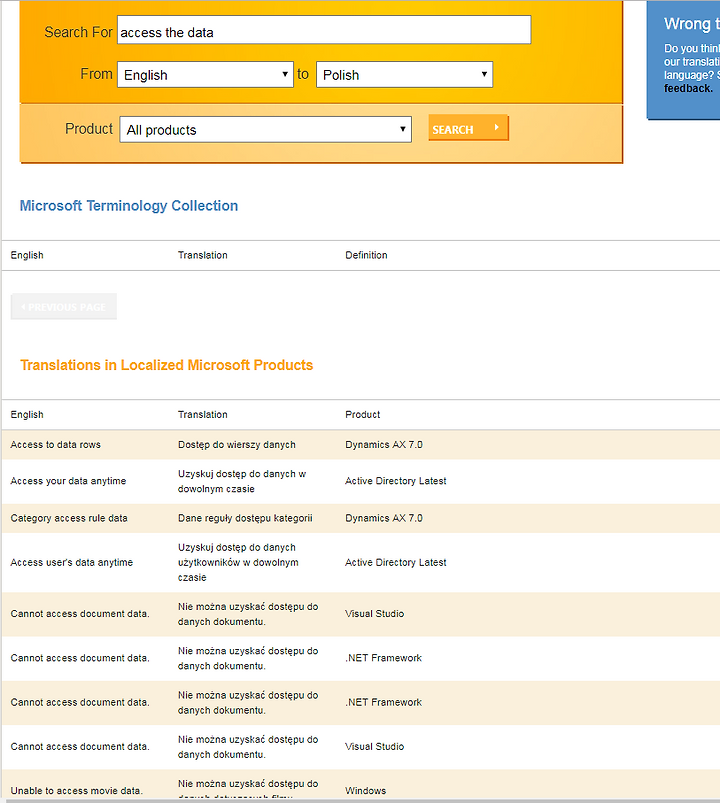This screenshot has height=803, width=720.
Task: Click "Access user's data anytime" entry
Action: pyautogui.click(x=71, y=562)
